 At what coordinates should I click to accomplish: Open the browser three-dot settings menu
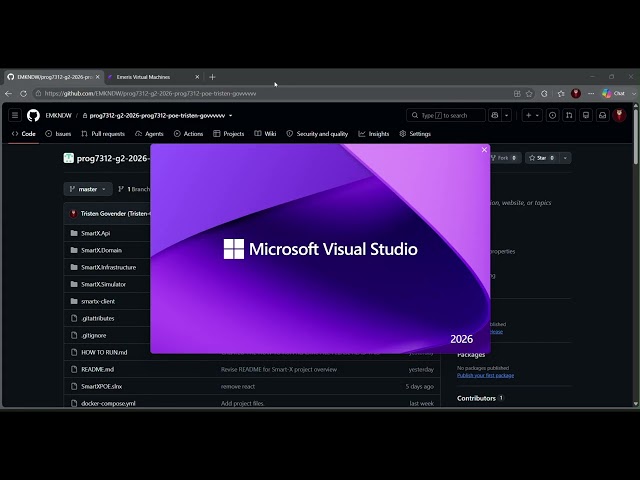point(591,93)
